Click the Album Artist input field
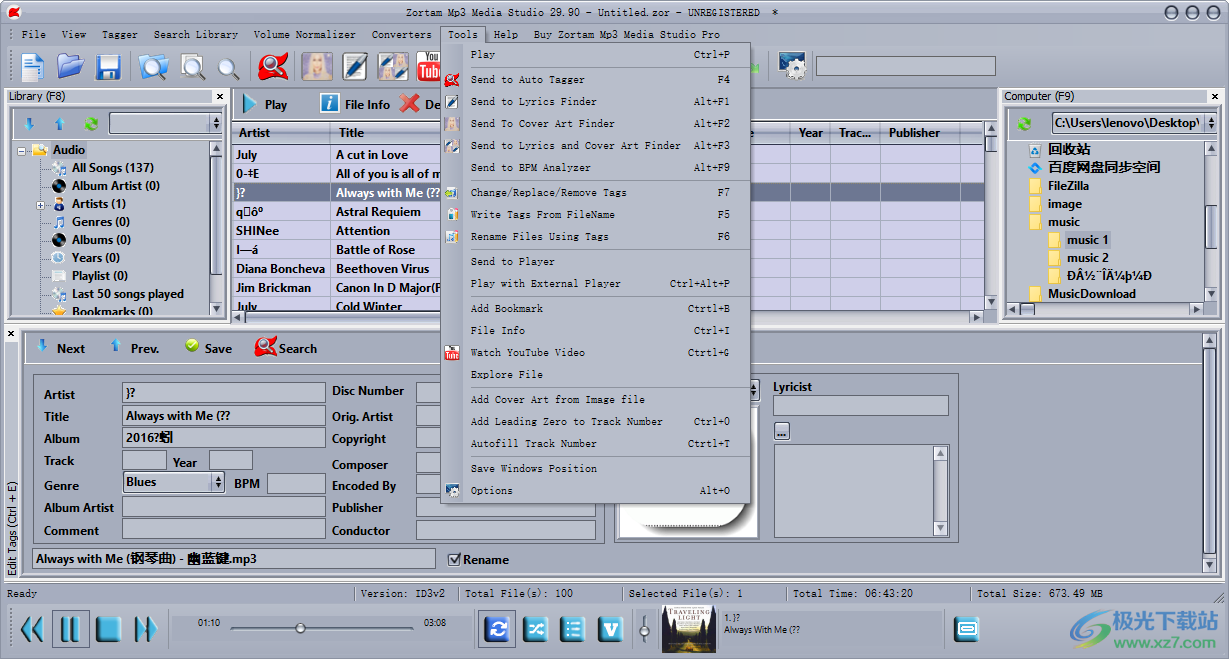The height and width of the screenshot is (659, 1229). [224, 507]
